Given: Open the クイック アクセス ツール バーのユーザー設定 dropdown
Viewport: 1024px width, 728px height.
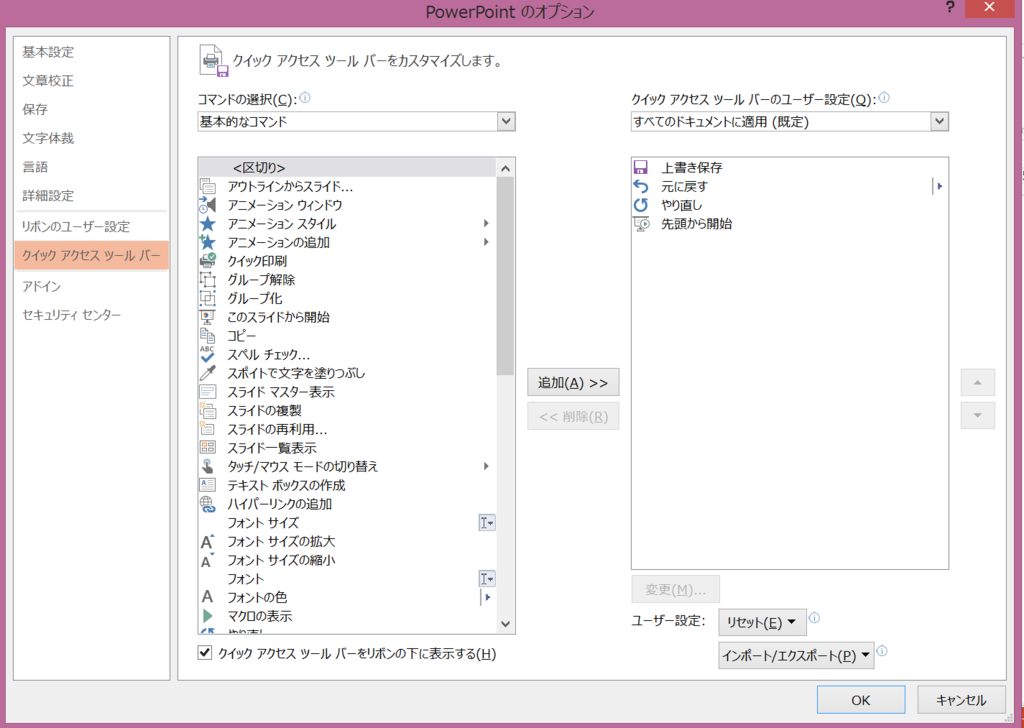Looking at the screenshot, I should pos(938,120).
